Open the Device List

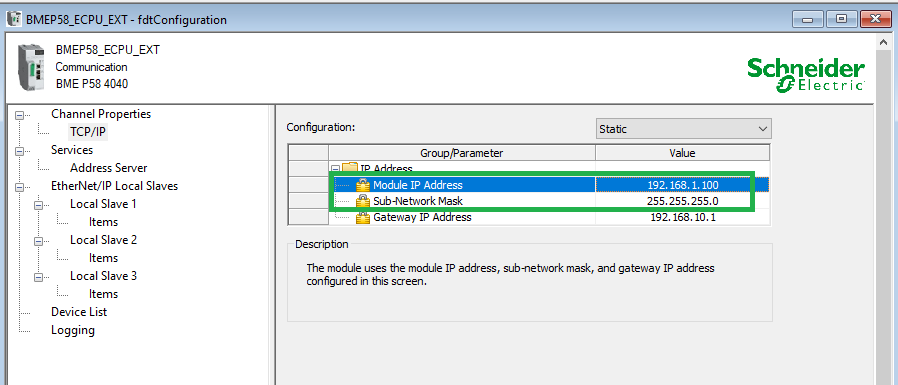(x=78, y=312)
